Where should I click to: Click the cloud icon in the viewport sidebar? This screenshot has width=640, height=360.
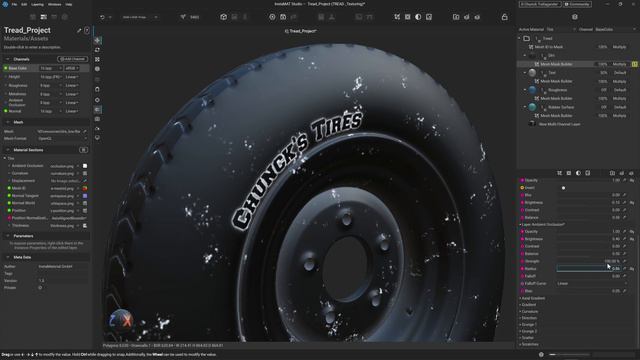98,129
